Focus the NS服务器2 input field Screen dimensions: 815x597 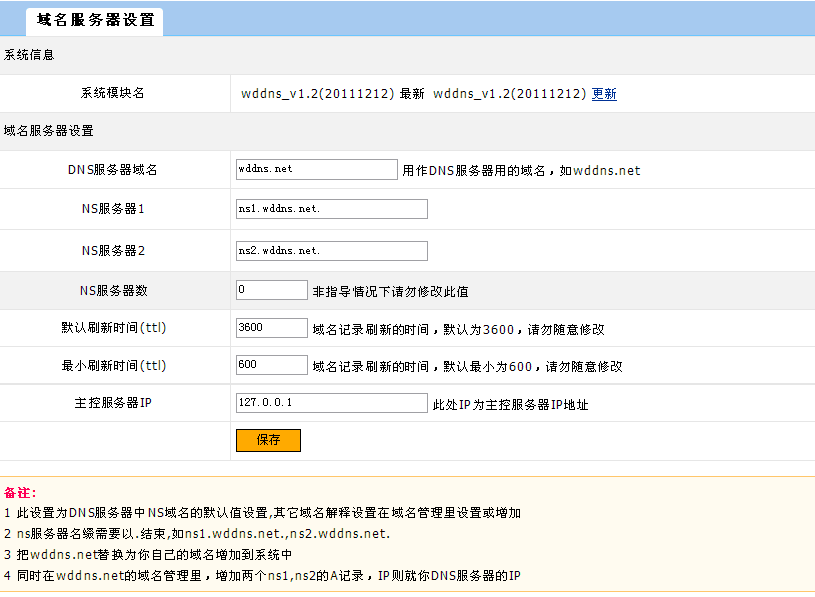click(x=331, y=251)
